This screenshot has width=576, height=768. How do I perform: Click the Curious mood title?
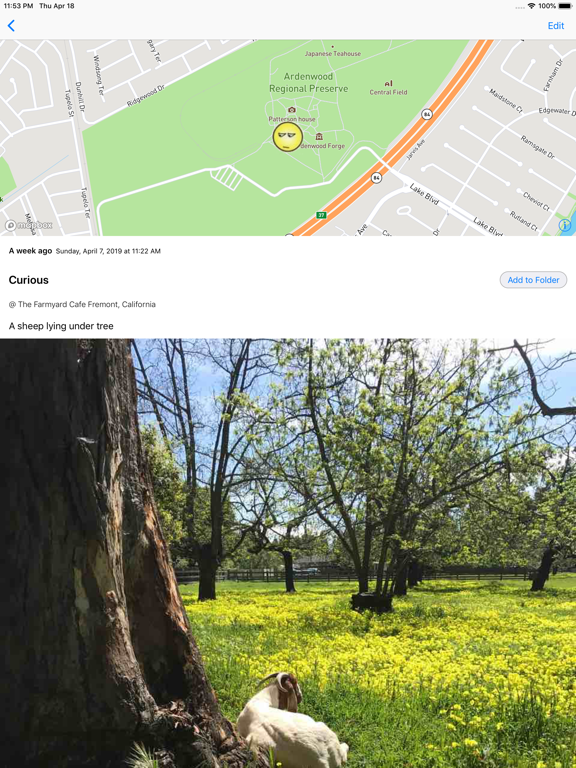28,280
